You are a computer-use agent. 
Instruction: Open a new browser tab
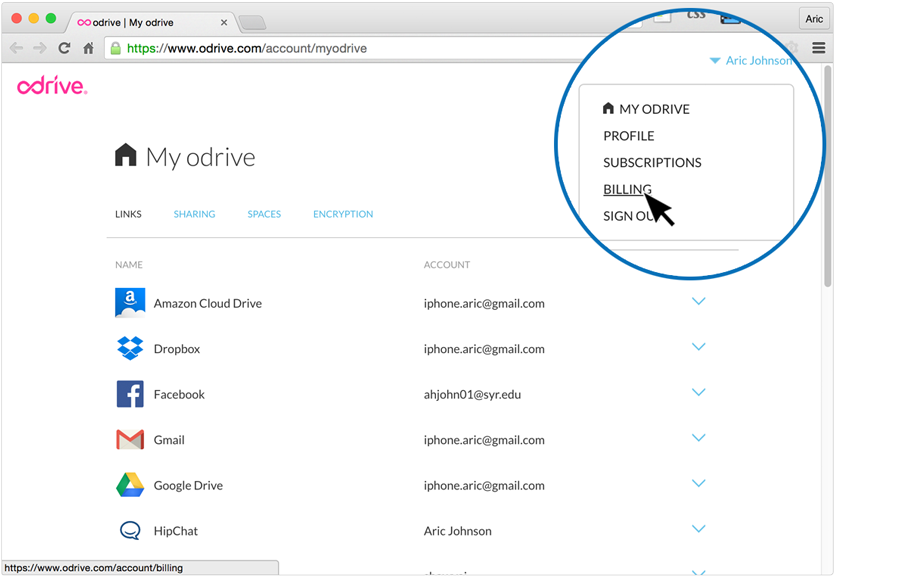252,22
